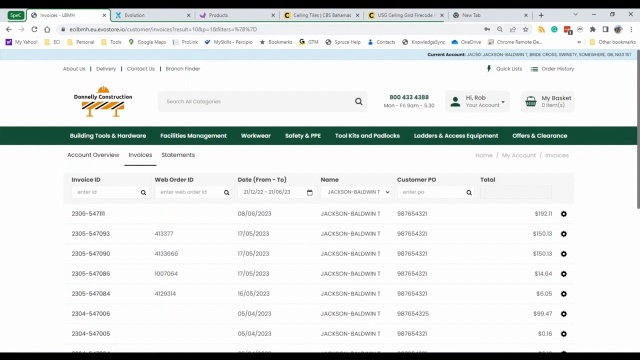Click the Customer PO search magnifier
This screenshot has width=640, height=360.
(x=469, y=193)
